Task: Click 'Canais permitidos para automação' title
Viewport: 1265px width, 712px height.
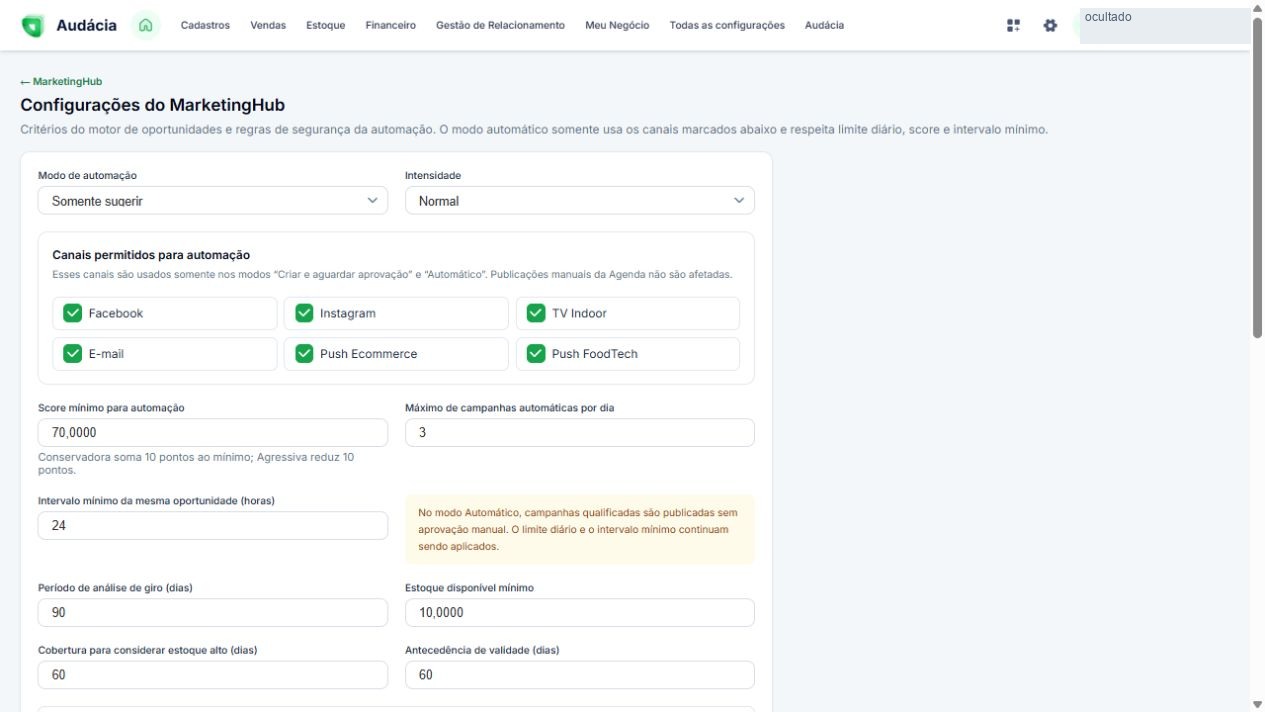Action: 151,255
